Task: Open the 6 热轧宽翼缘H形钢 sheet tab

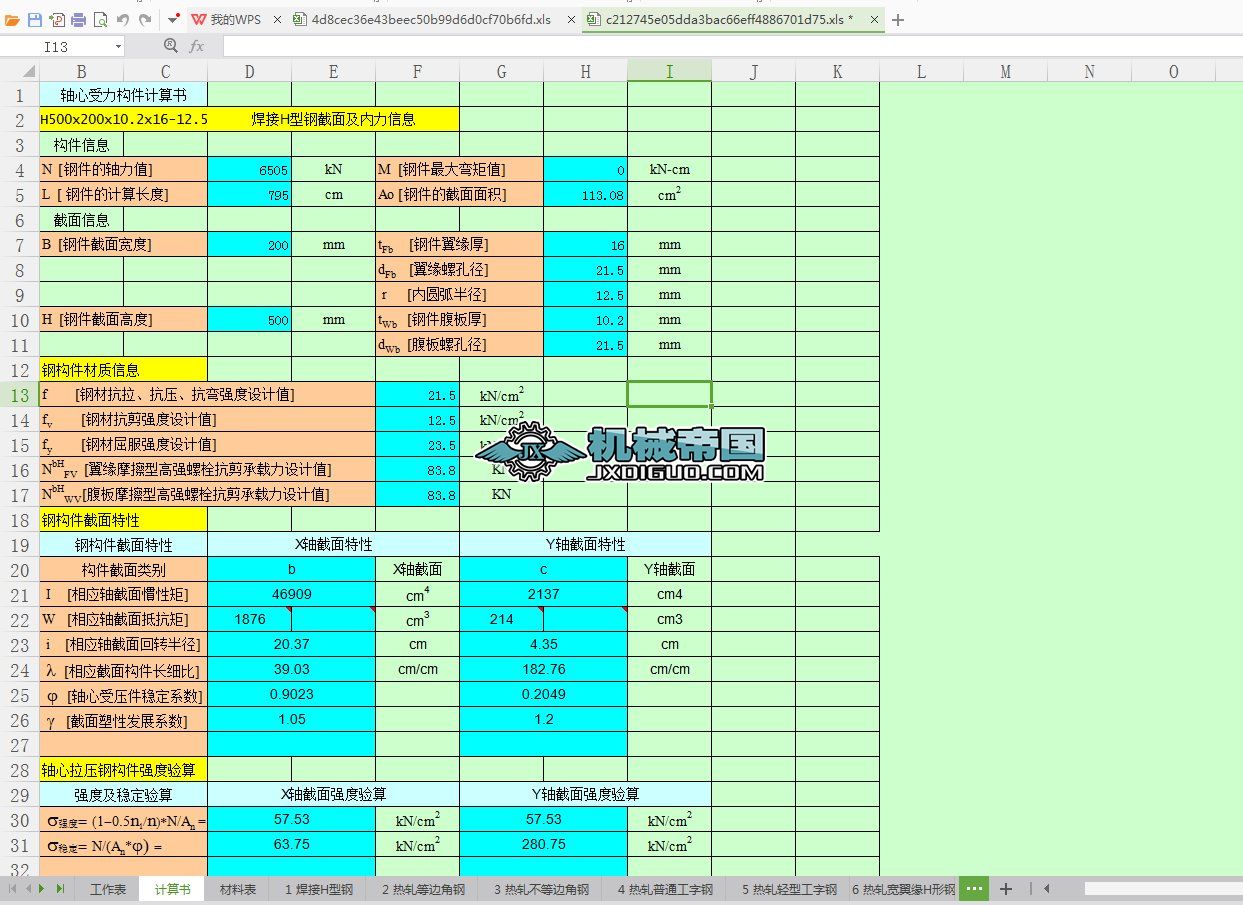Action: tap(904, 889)
